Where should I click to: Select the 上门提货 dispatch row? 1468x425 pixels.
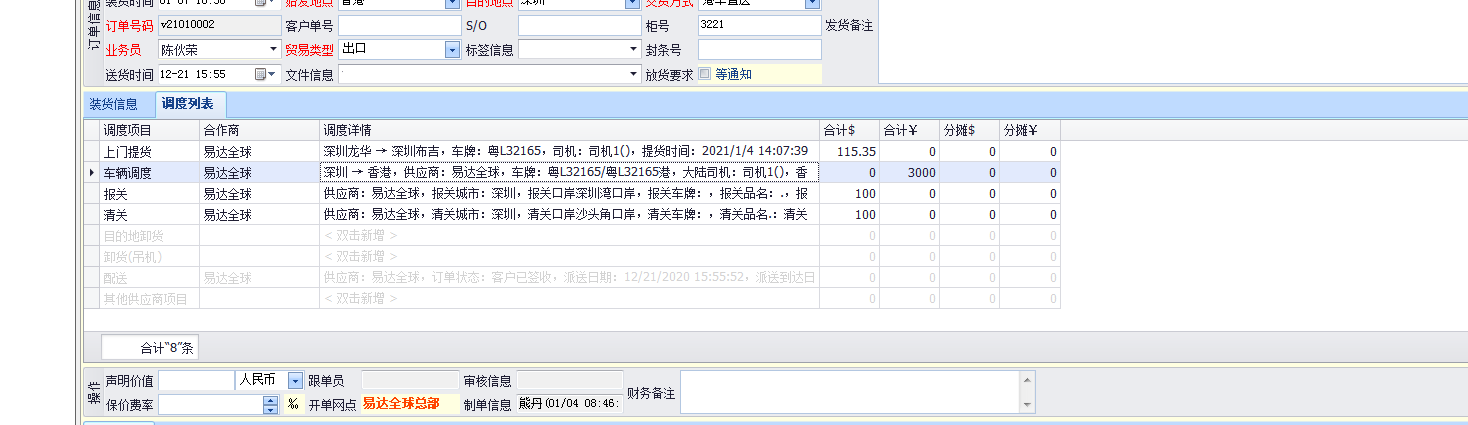pos(135,152)
